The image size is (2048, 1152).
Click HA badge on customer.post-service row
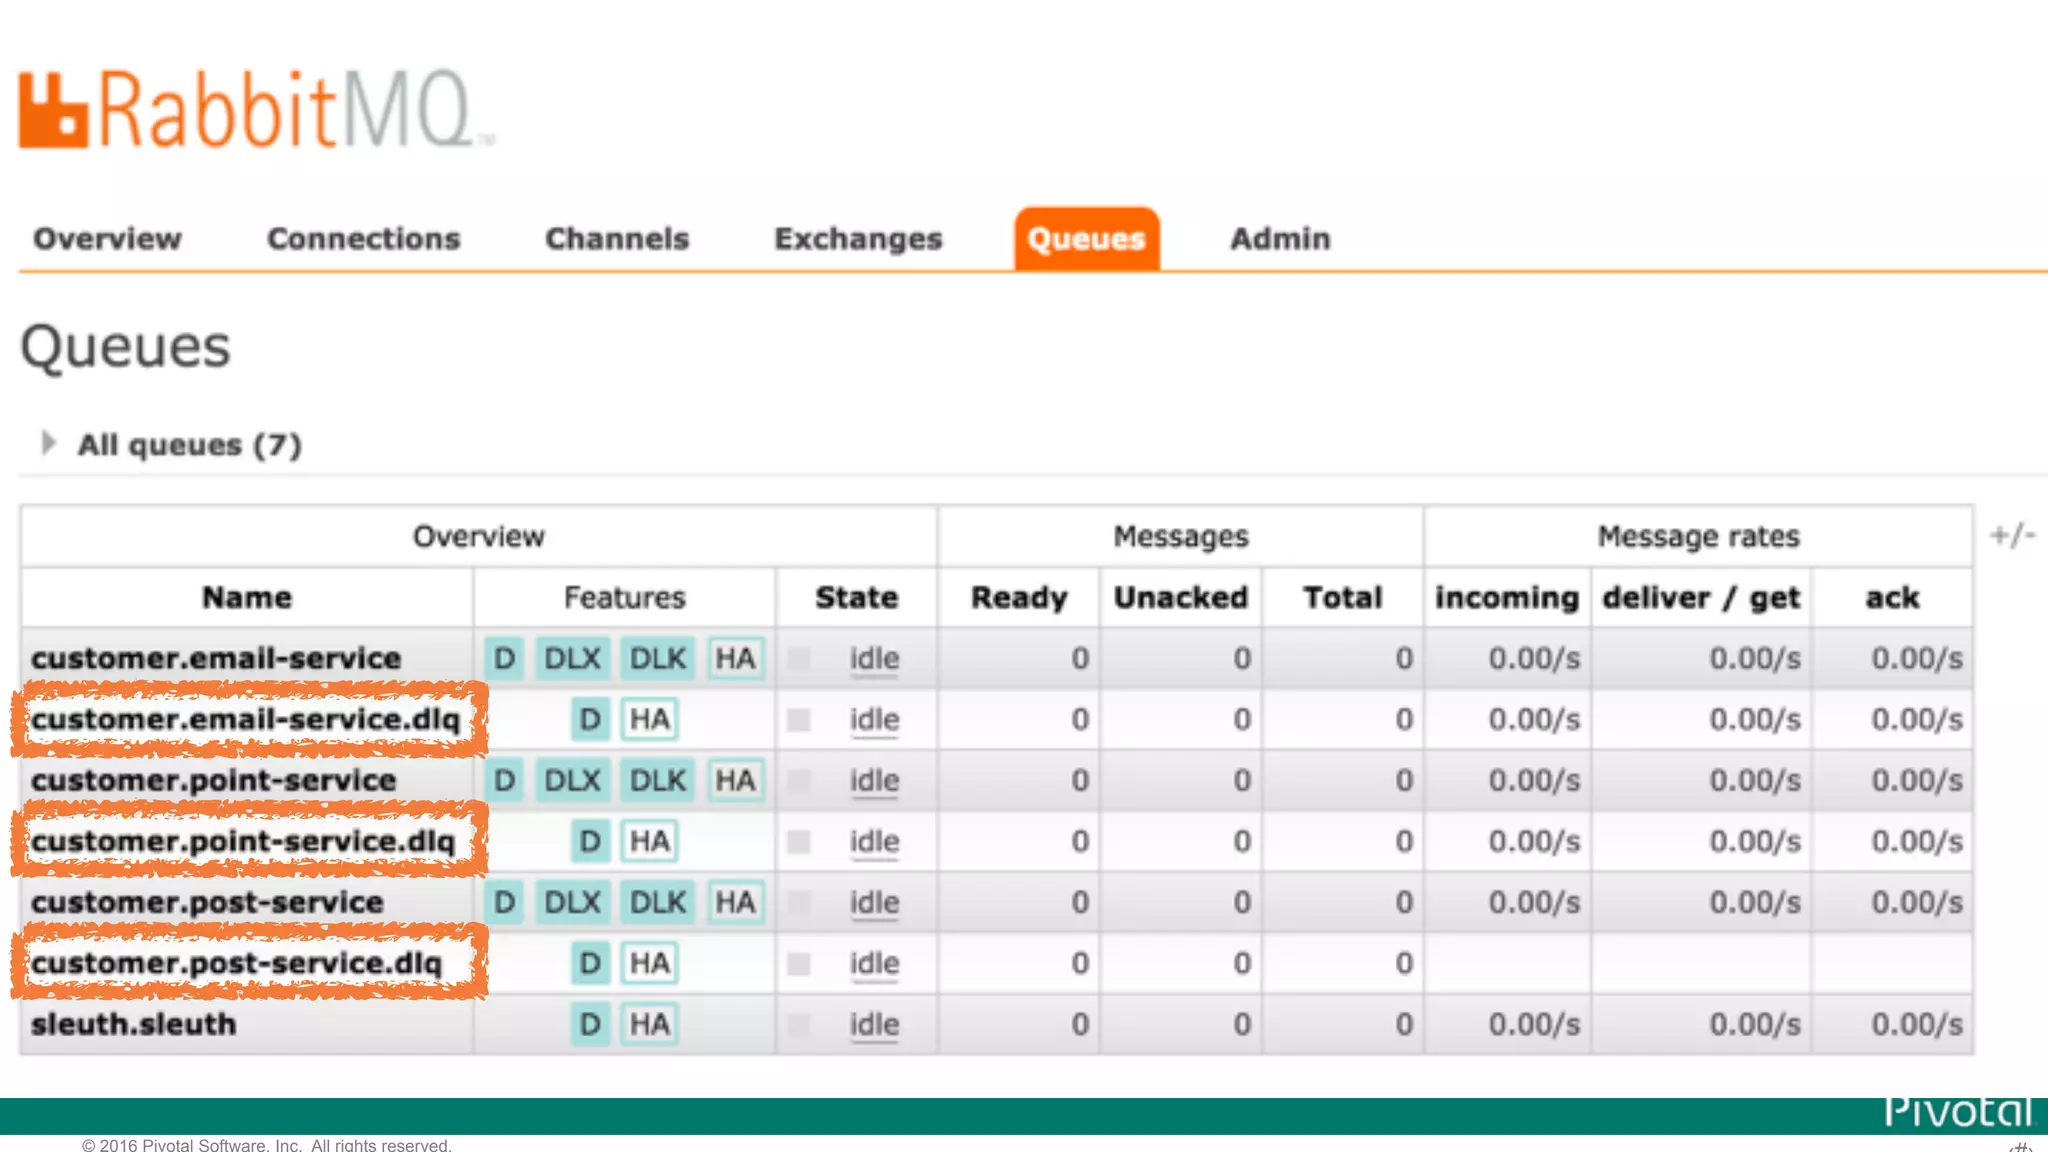pyautogui.click(x=735, y=903)
